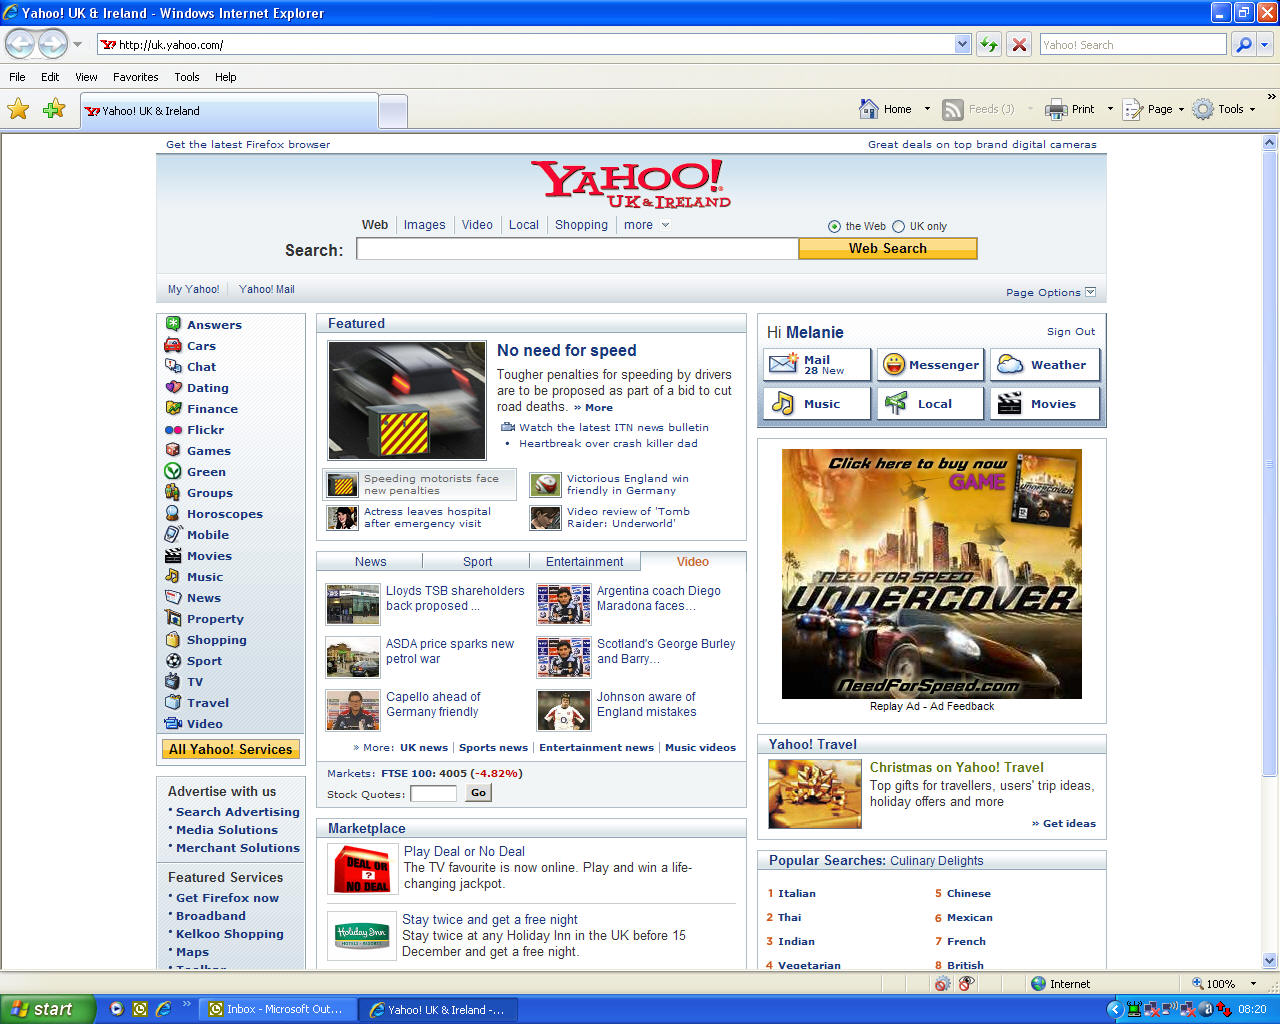Open the Sport football icon in sidebar

[173, 660]
